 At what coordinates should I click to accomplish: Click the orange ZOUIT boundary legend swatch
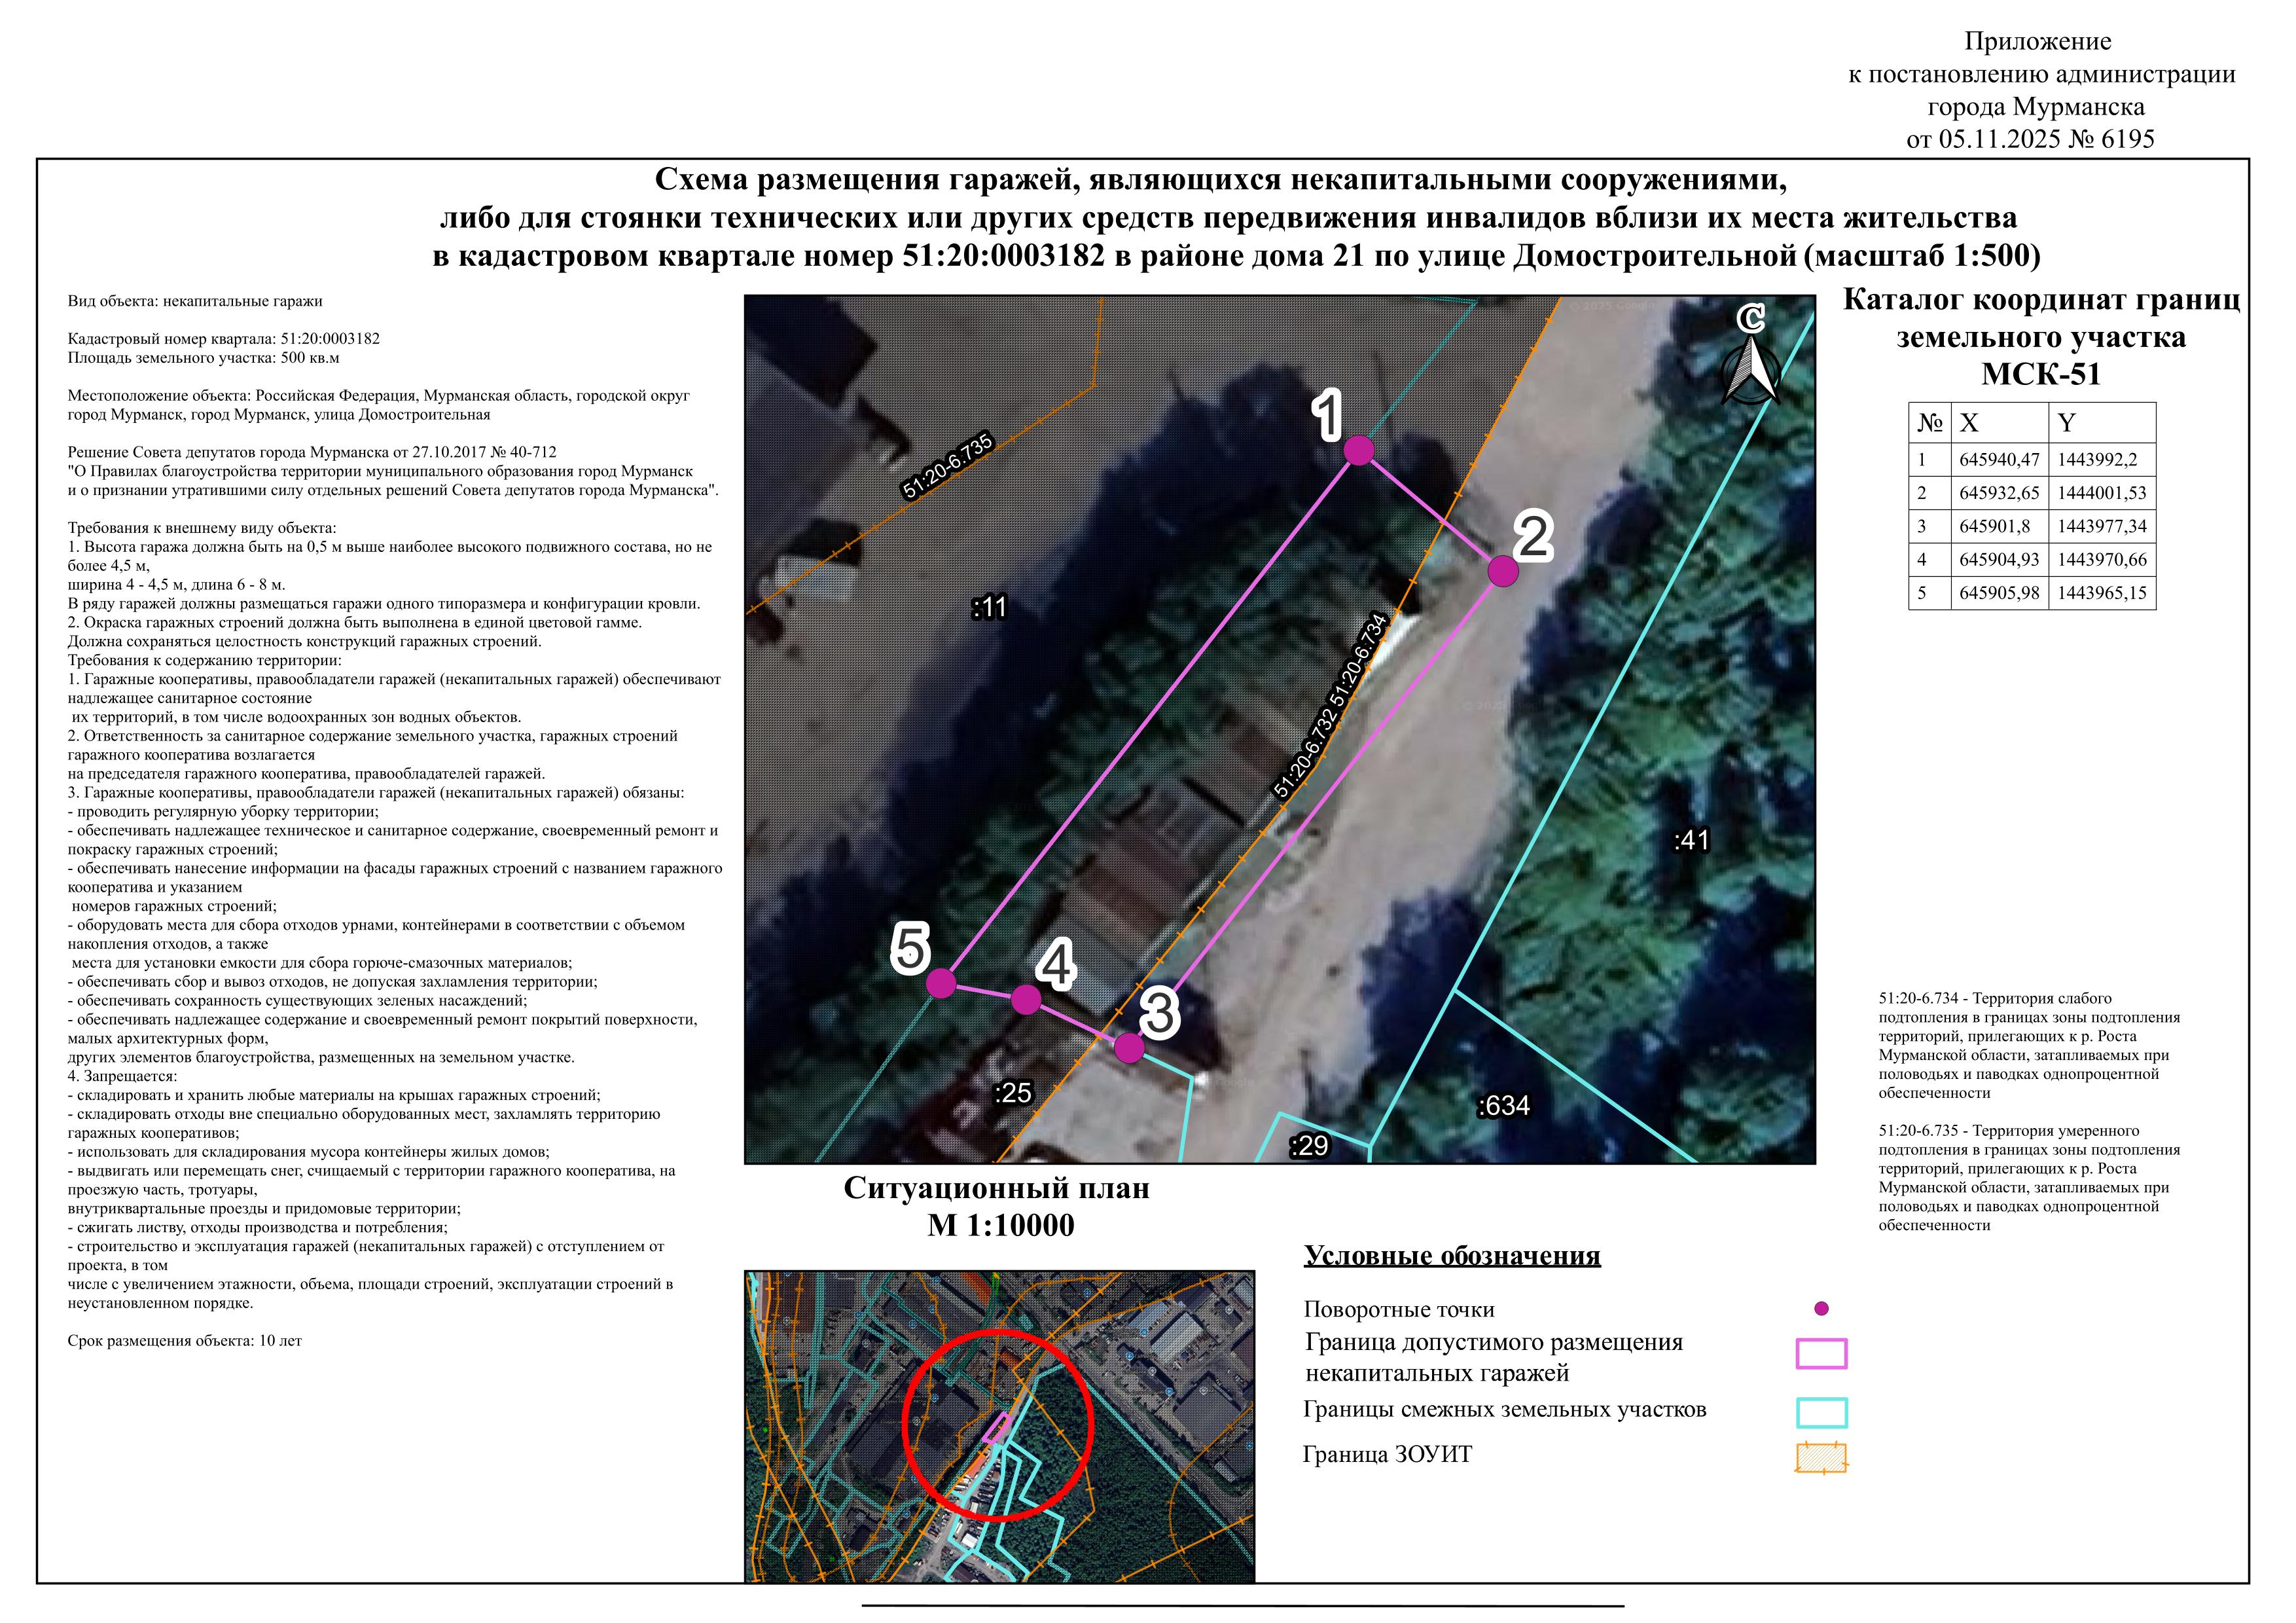[1821, 1457]
